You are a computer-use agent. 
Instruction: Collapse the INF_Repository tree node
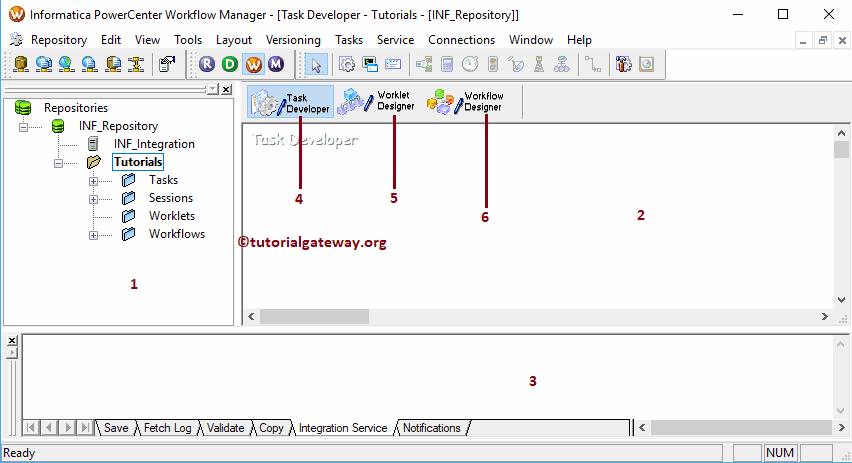(x=23, y=127)
